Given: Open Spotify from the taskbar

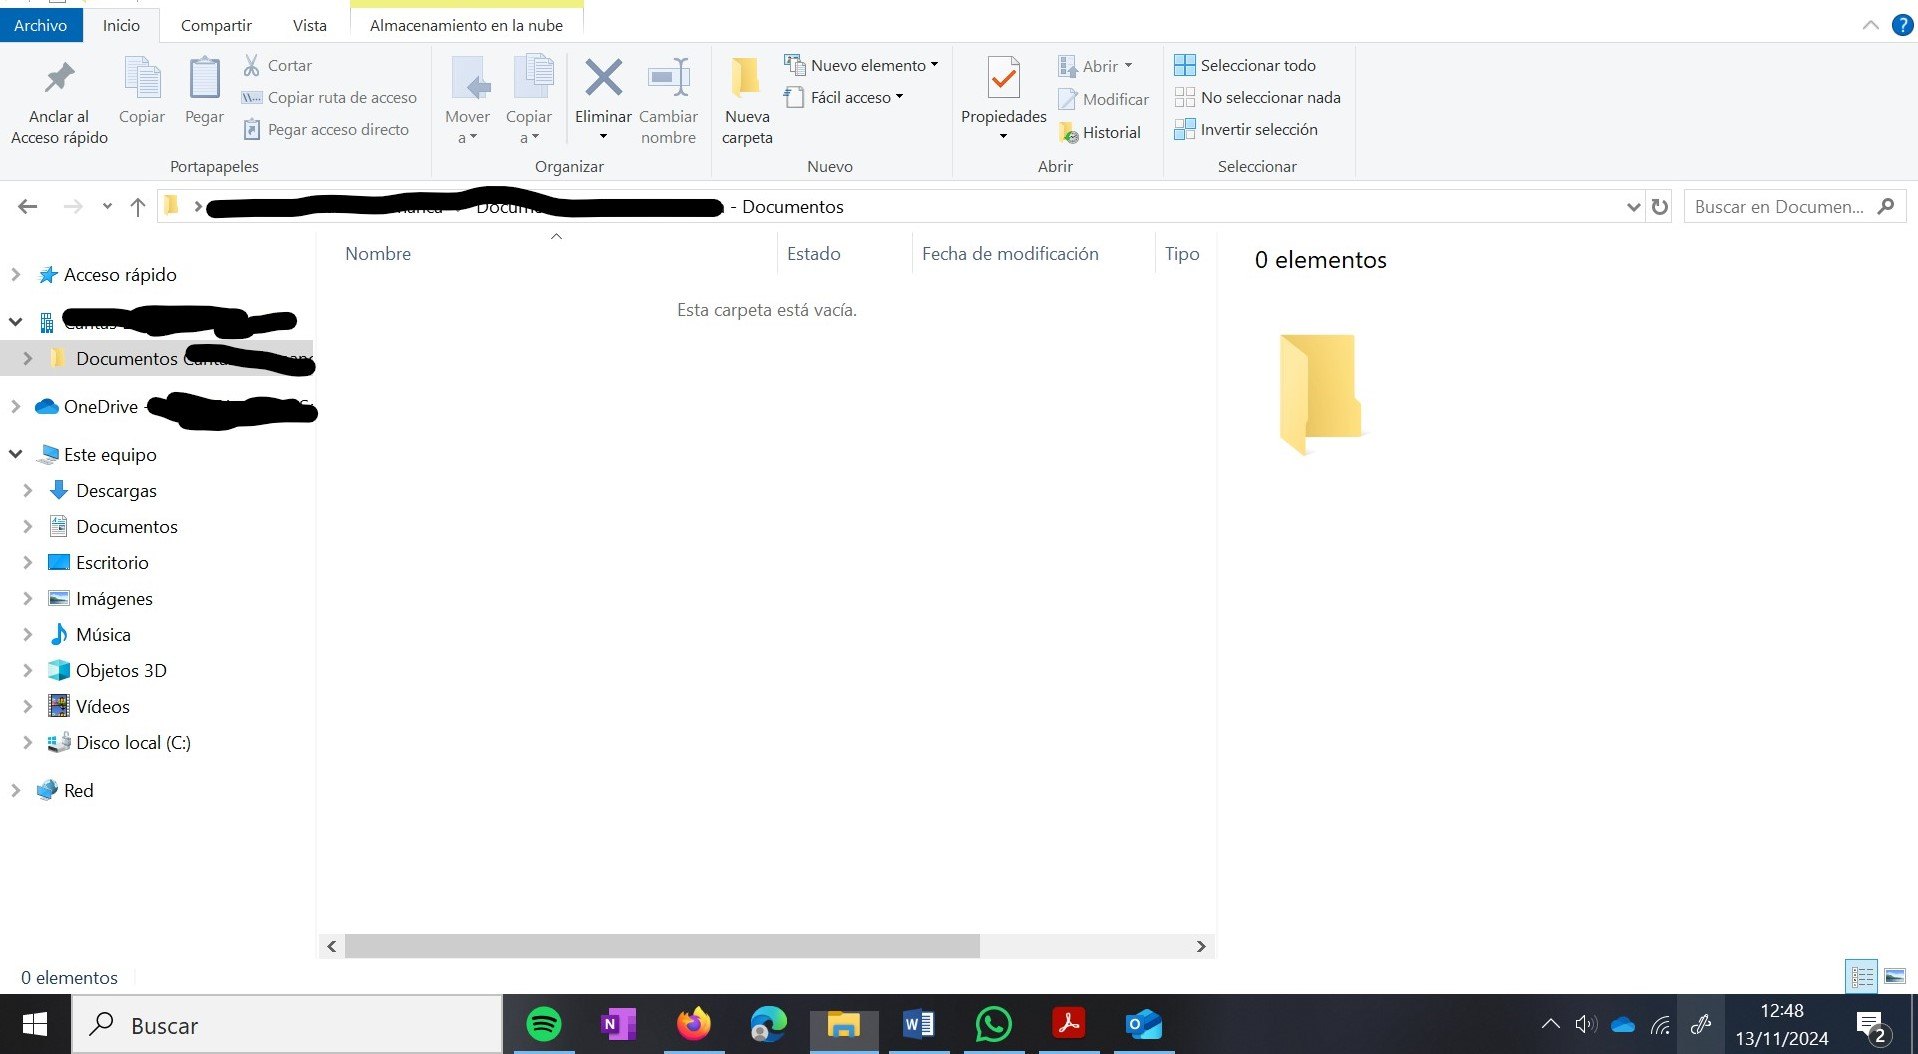Looking at the screenshot, I should click(544, 1024).
